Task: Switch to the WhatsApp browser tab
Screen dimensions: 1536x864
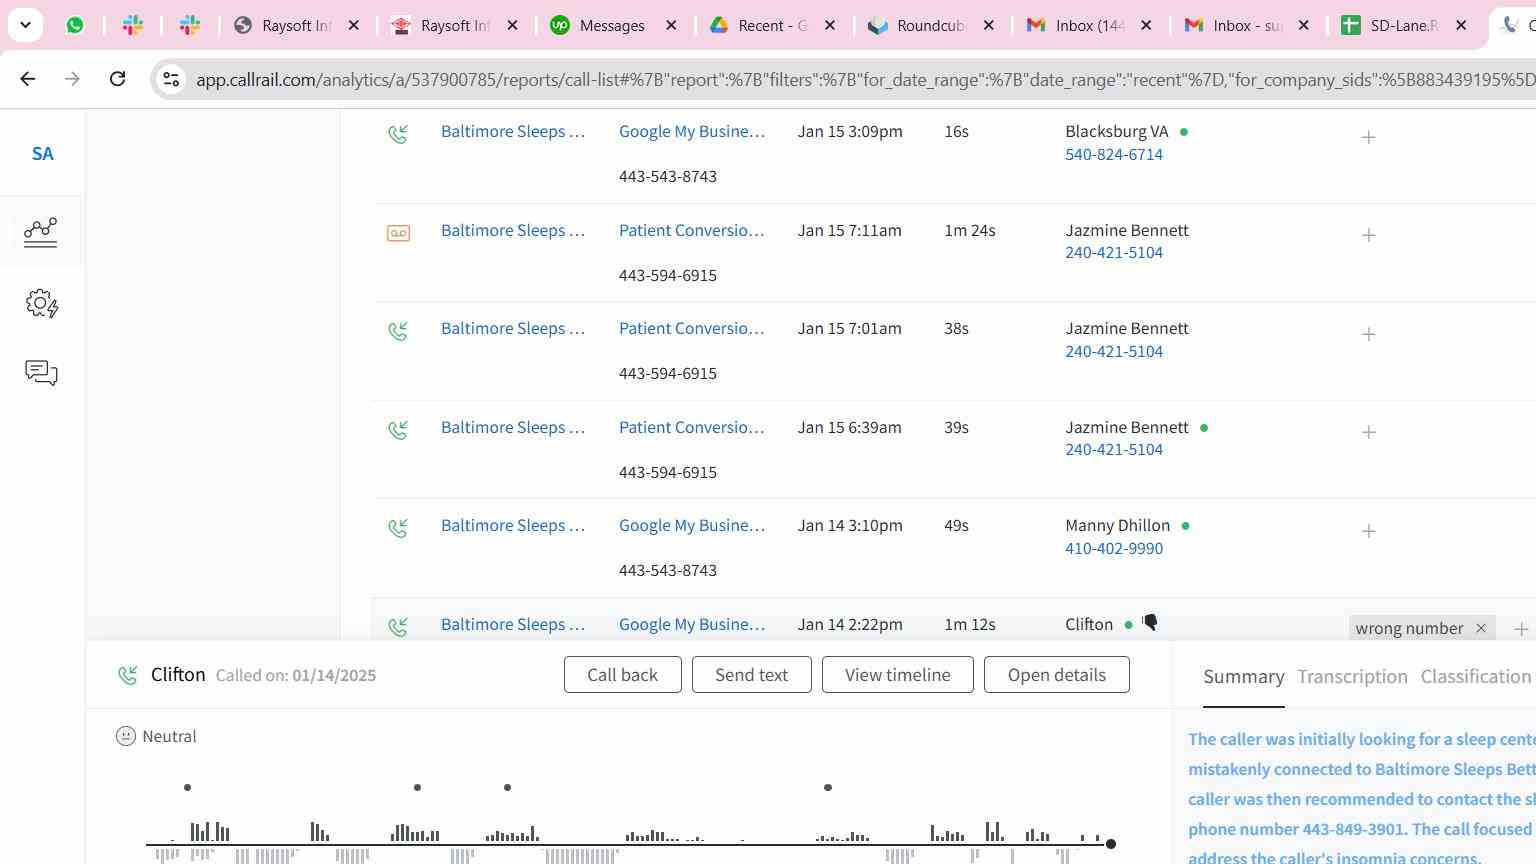Action: [75, 25]
